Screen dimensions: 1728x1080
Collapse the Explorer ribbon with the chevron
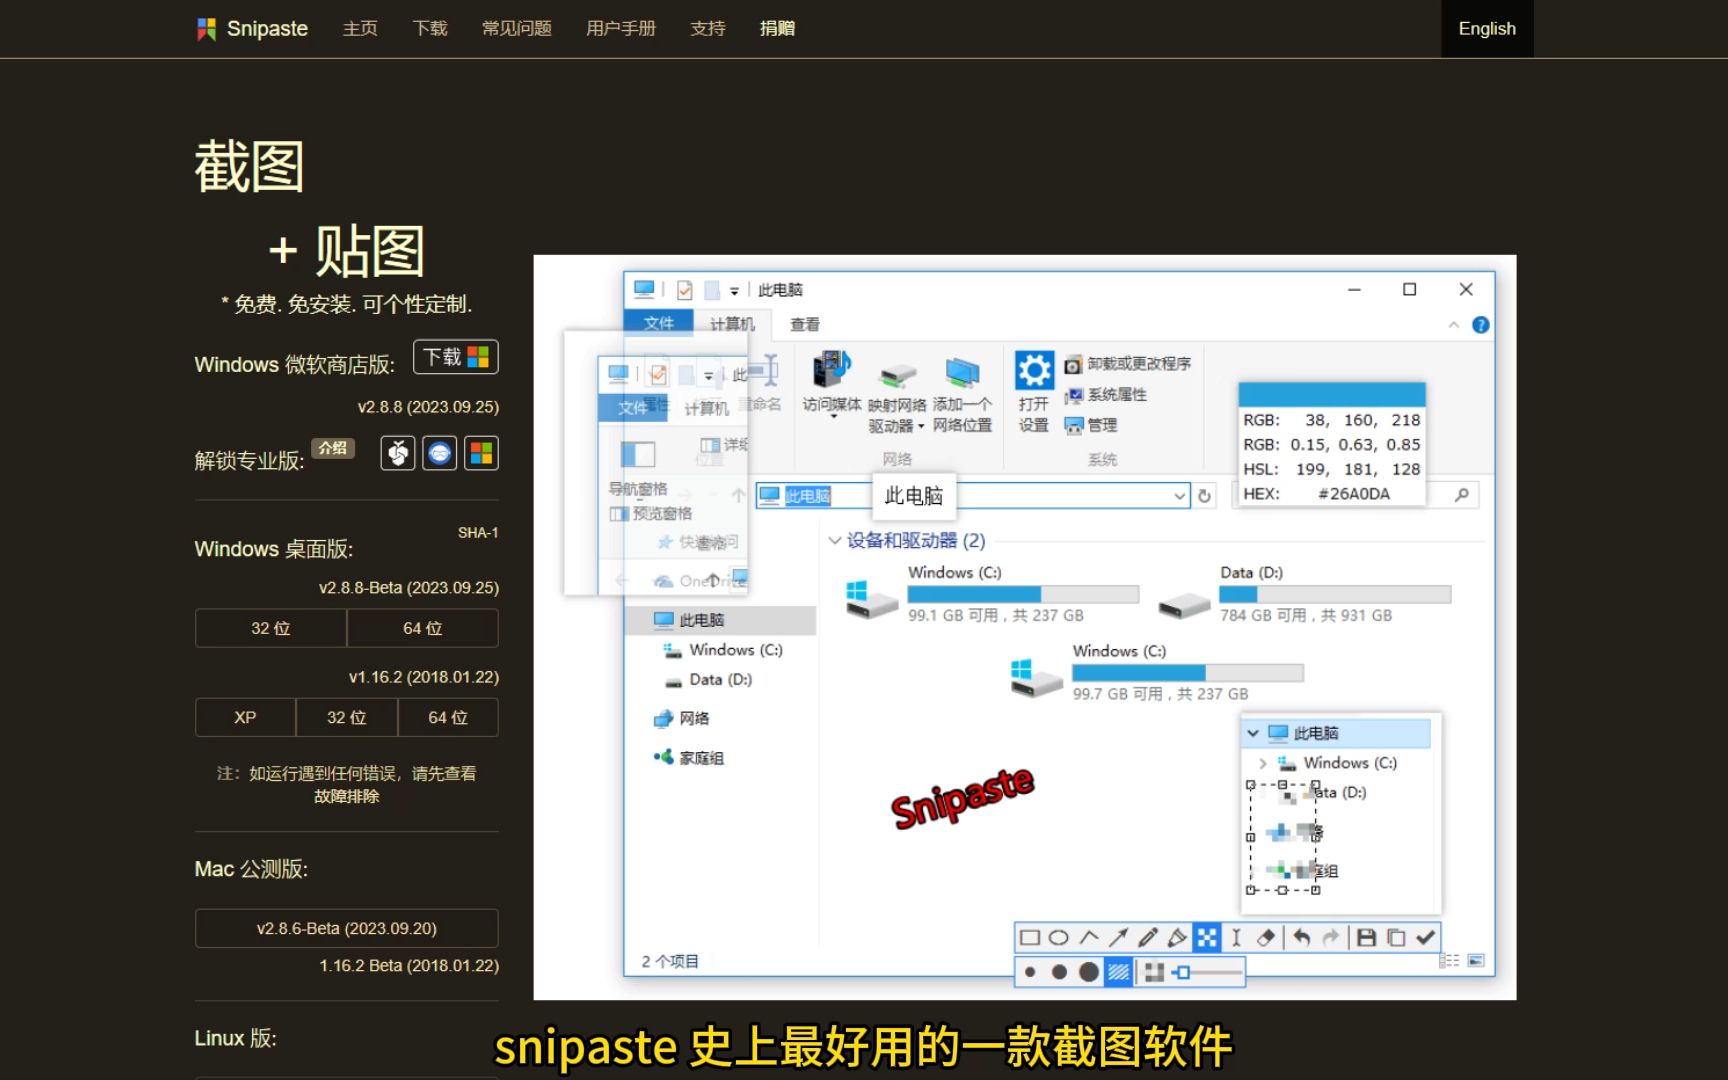click(1454, 325)
